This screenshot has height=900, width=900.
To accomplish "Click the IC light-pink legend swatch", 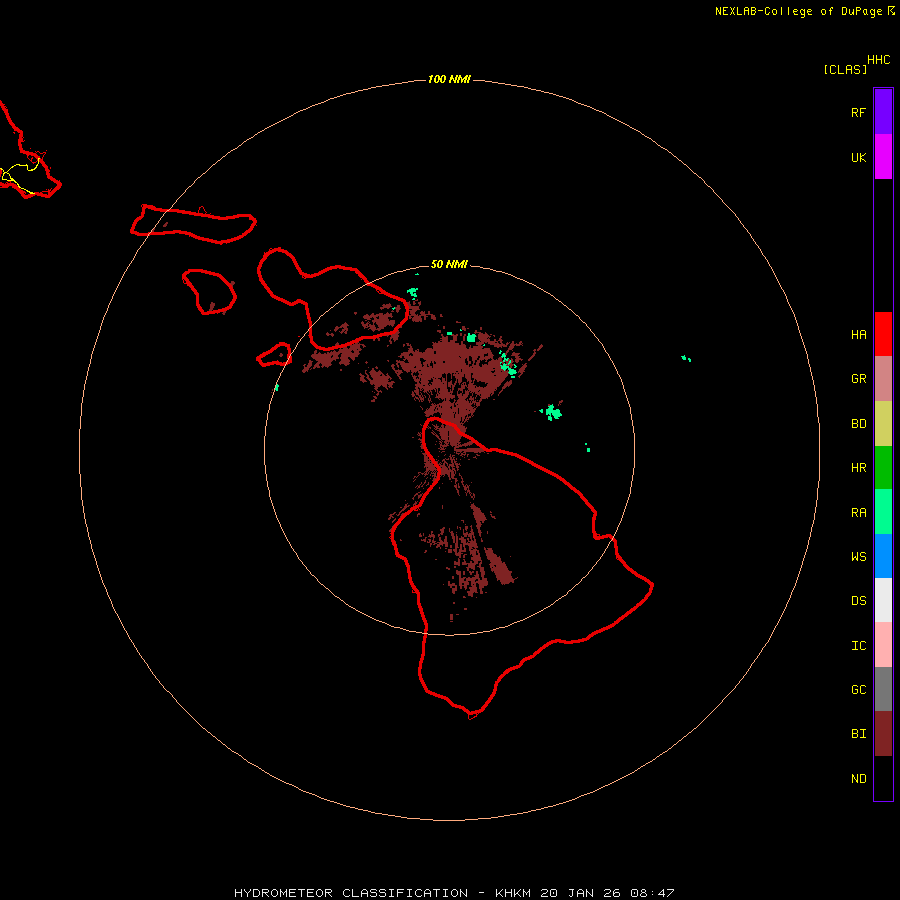I will [x=883, y=645].
